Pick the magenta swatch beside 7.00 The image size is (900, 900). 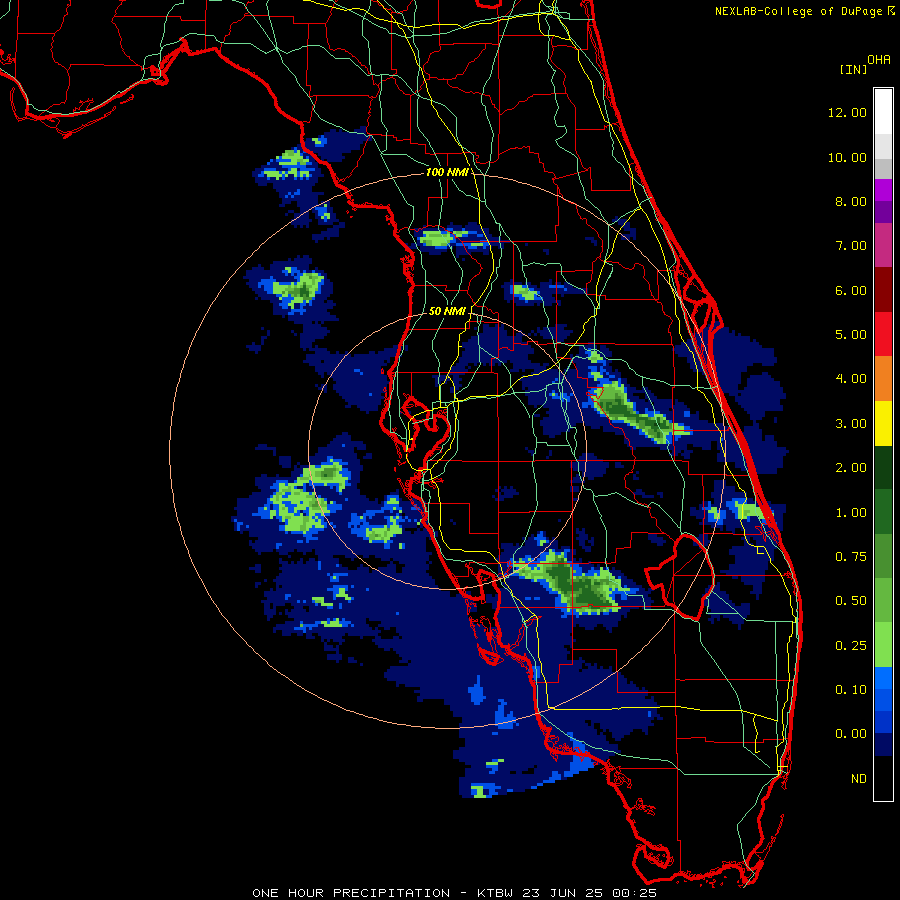883,245
